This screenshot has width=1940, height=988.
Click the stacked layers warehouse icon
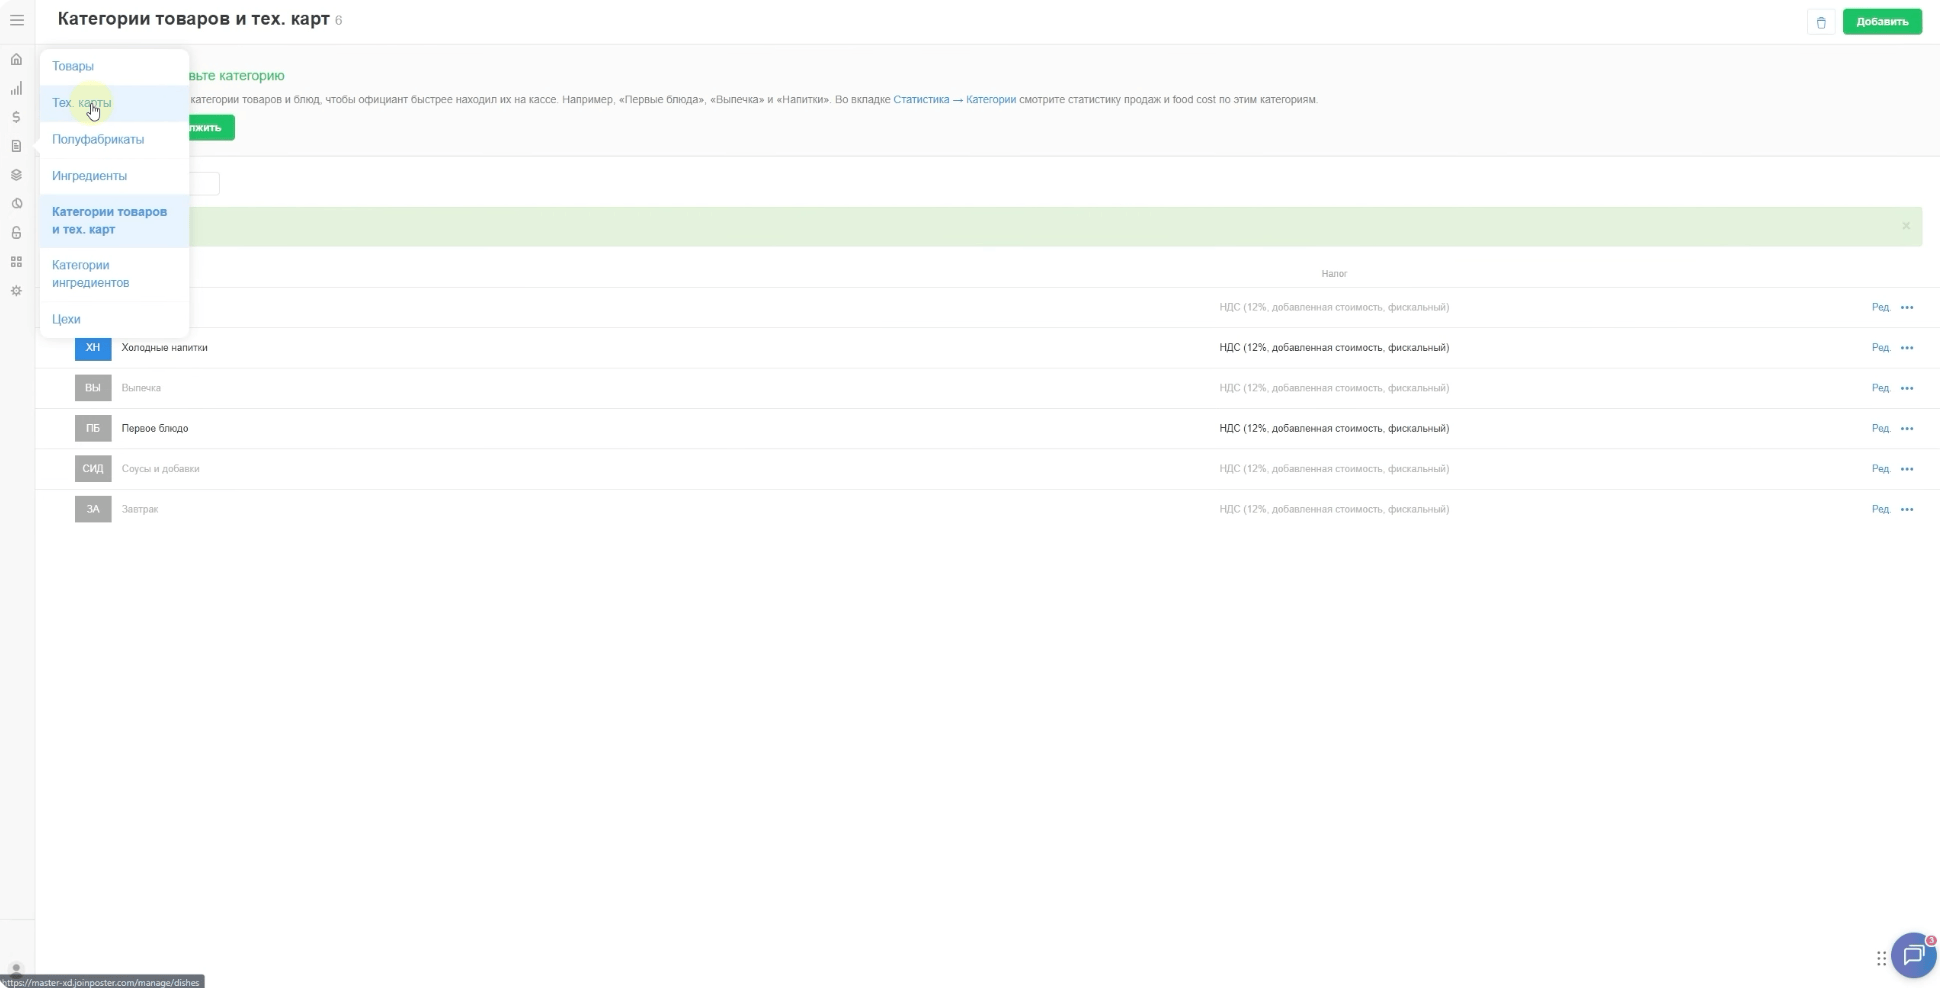(16, 175)
